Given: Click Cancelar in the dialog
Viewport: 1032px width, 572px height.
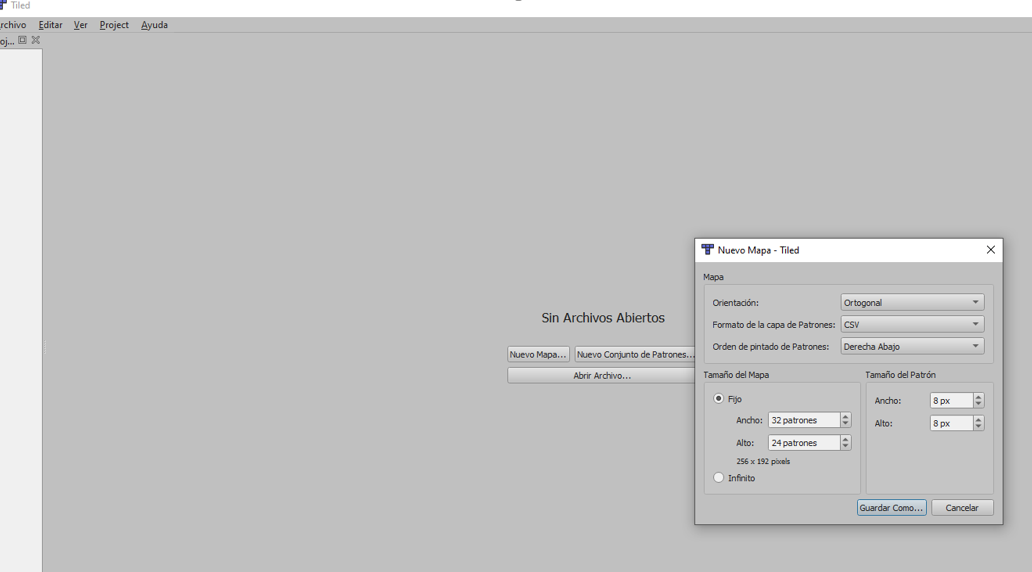Looking at the screenshot, I should click(961, 508).
